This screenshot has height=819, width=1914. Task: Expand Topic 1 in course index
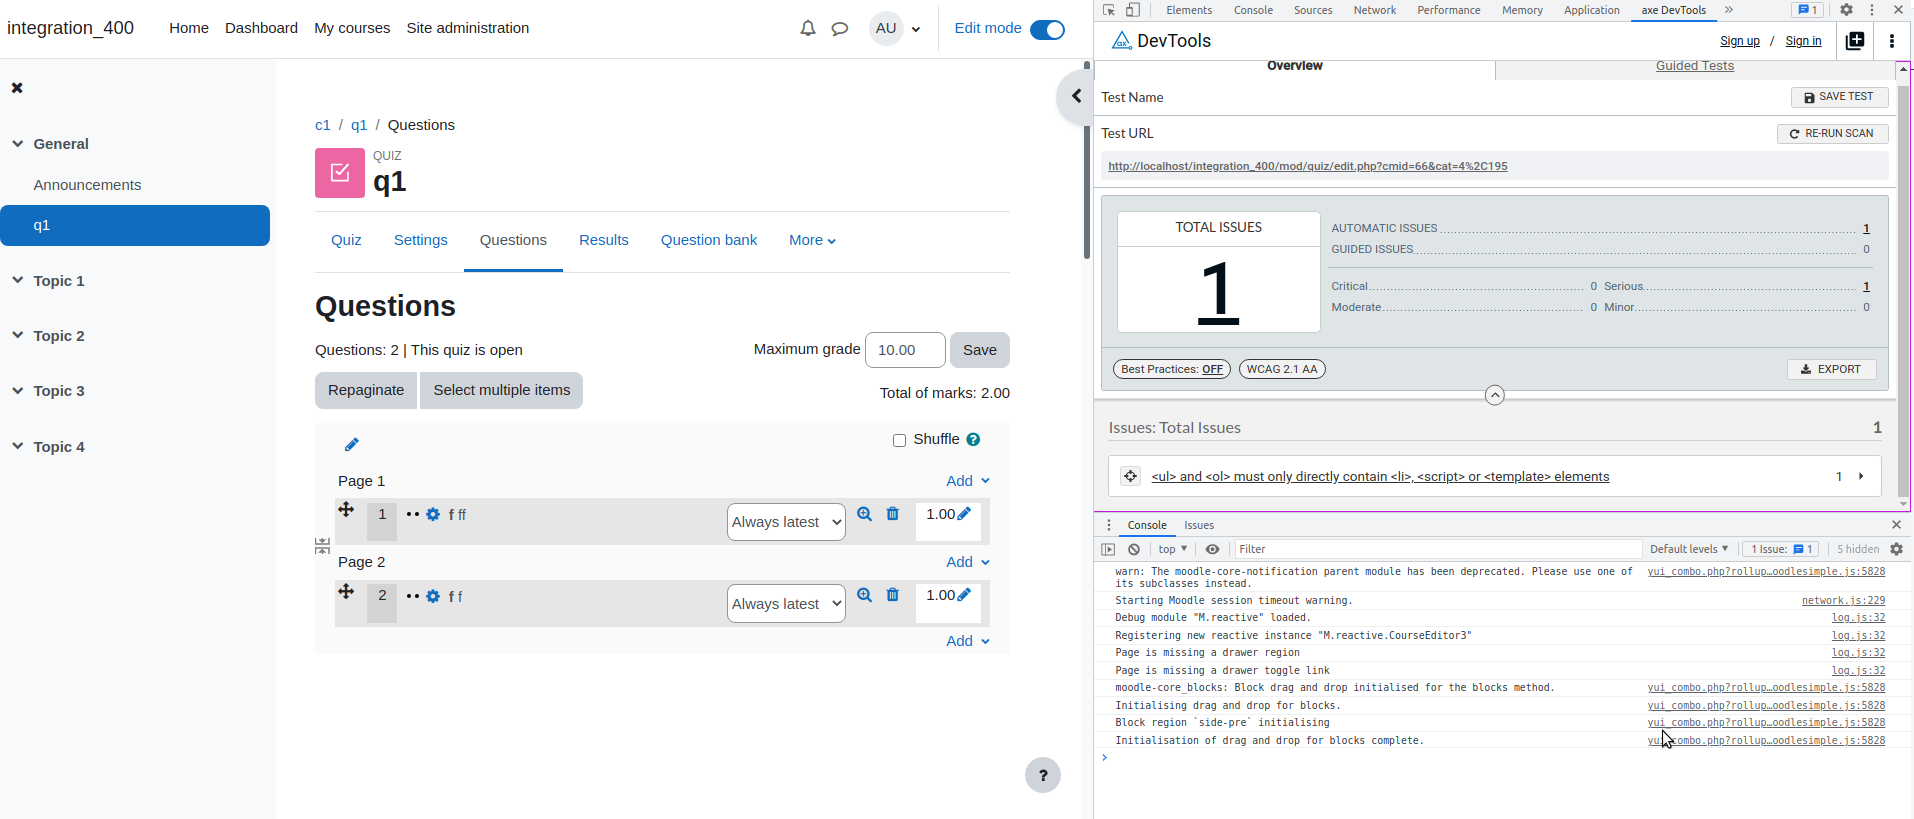click(17, 281)
